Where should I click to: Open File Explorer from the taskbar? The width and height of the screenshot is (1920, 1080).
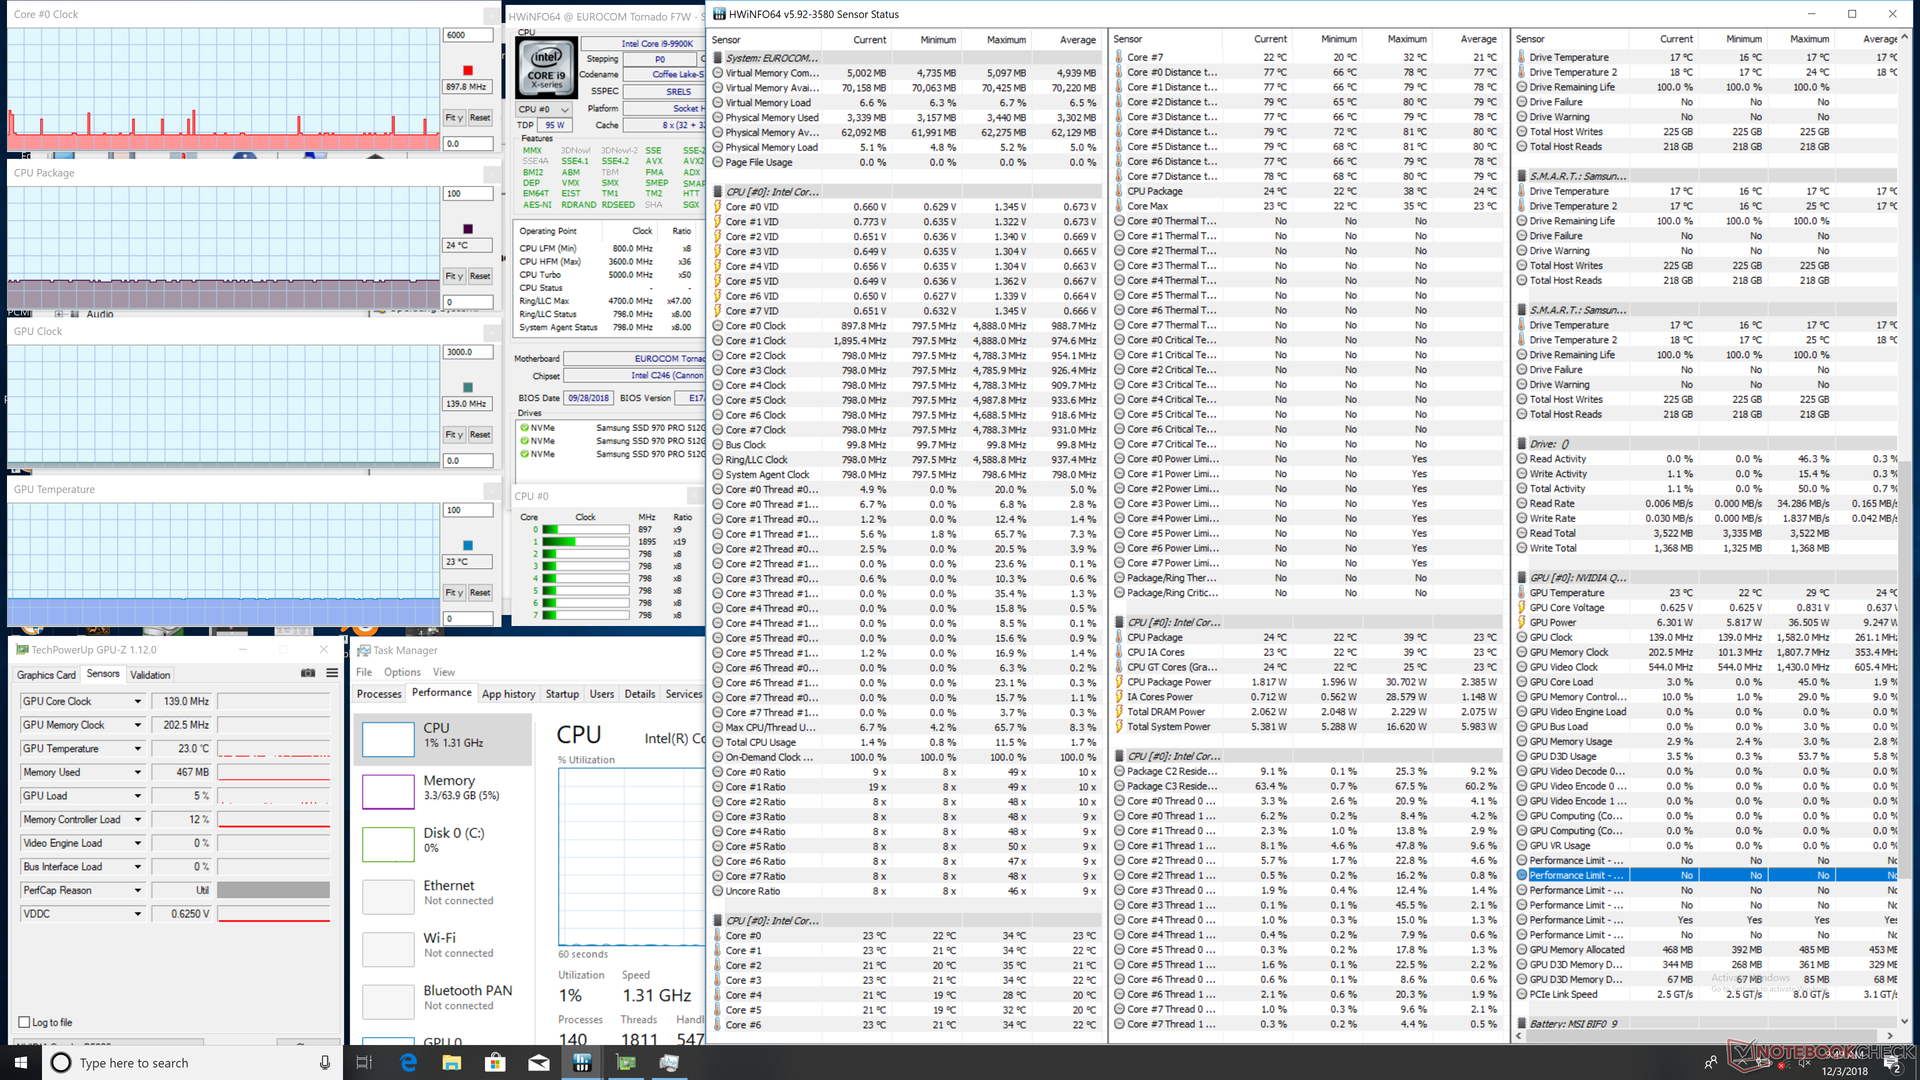point(452,1062)
